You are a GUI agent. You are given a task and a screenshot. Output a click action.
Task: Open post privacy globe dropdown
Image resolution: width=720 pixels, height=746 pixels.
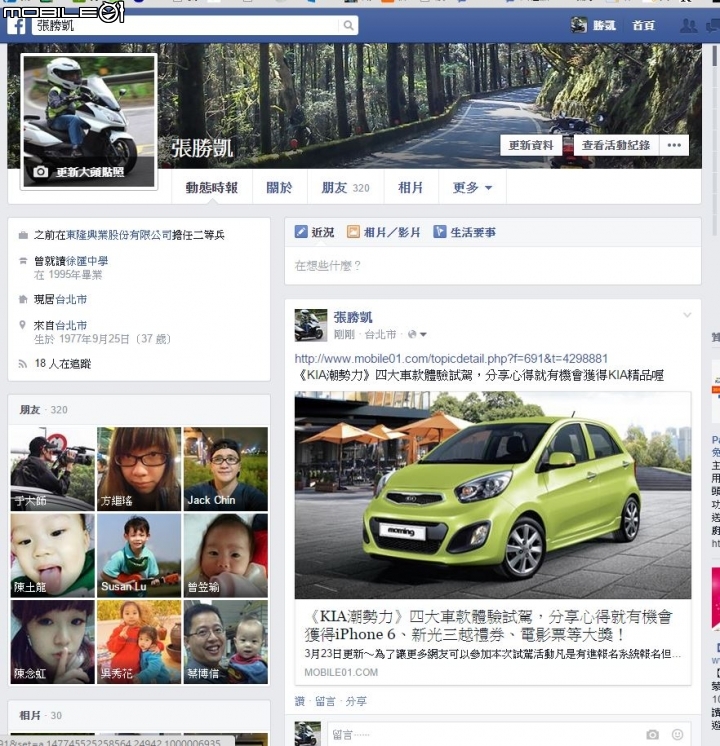tap(417, 334)
